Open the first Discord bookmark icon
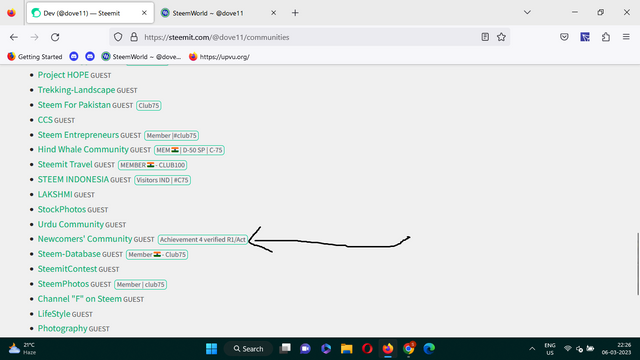 click(74, 57)
